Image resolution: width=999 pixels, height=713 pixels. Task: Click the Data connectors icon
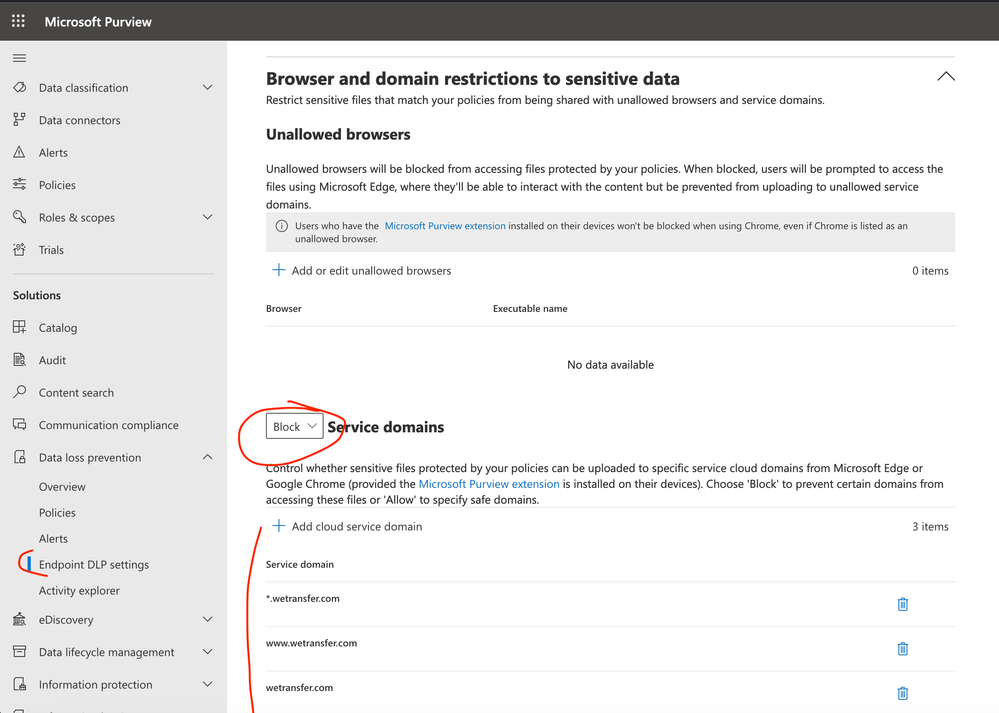pyautogui.click(x=20, y=119)
